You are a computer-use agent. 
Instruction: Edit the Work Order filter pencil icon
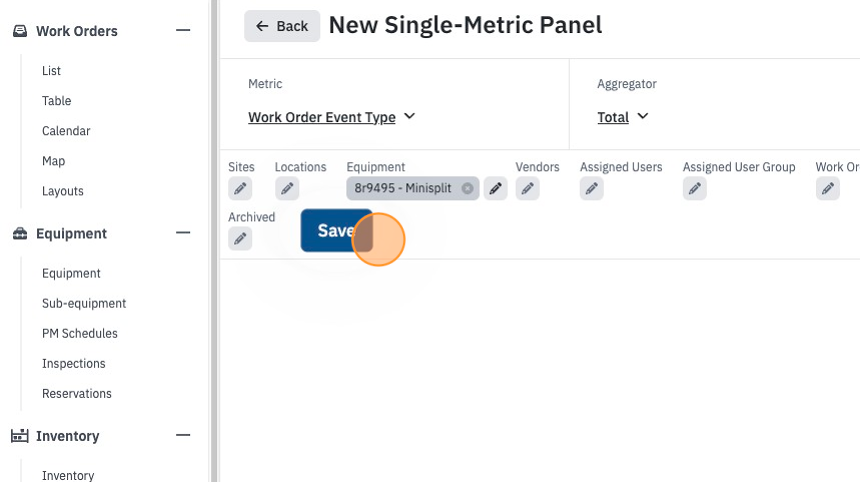(x=828, y=189)
